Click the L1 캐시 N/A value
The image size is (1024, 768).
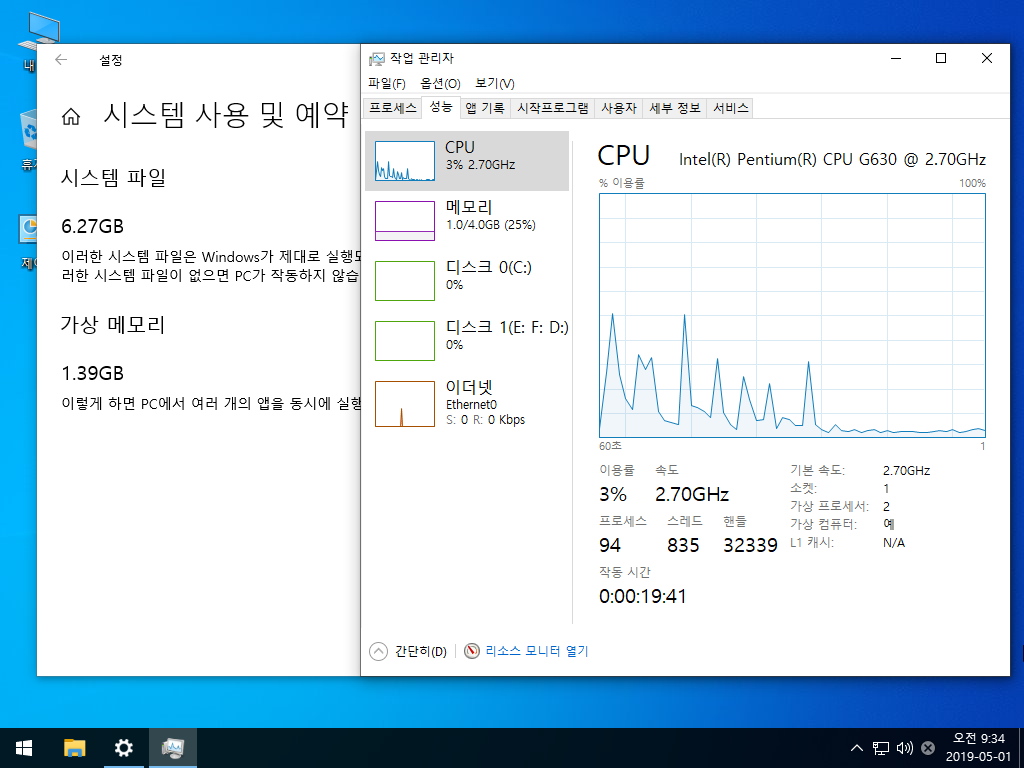tap(893, 543)
